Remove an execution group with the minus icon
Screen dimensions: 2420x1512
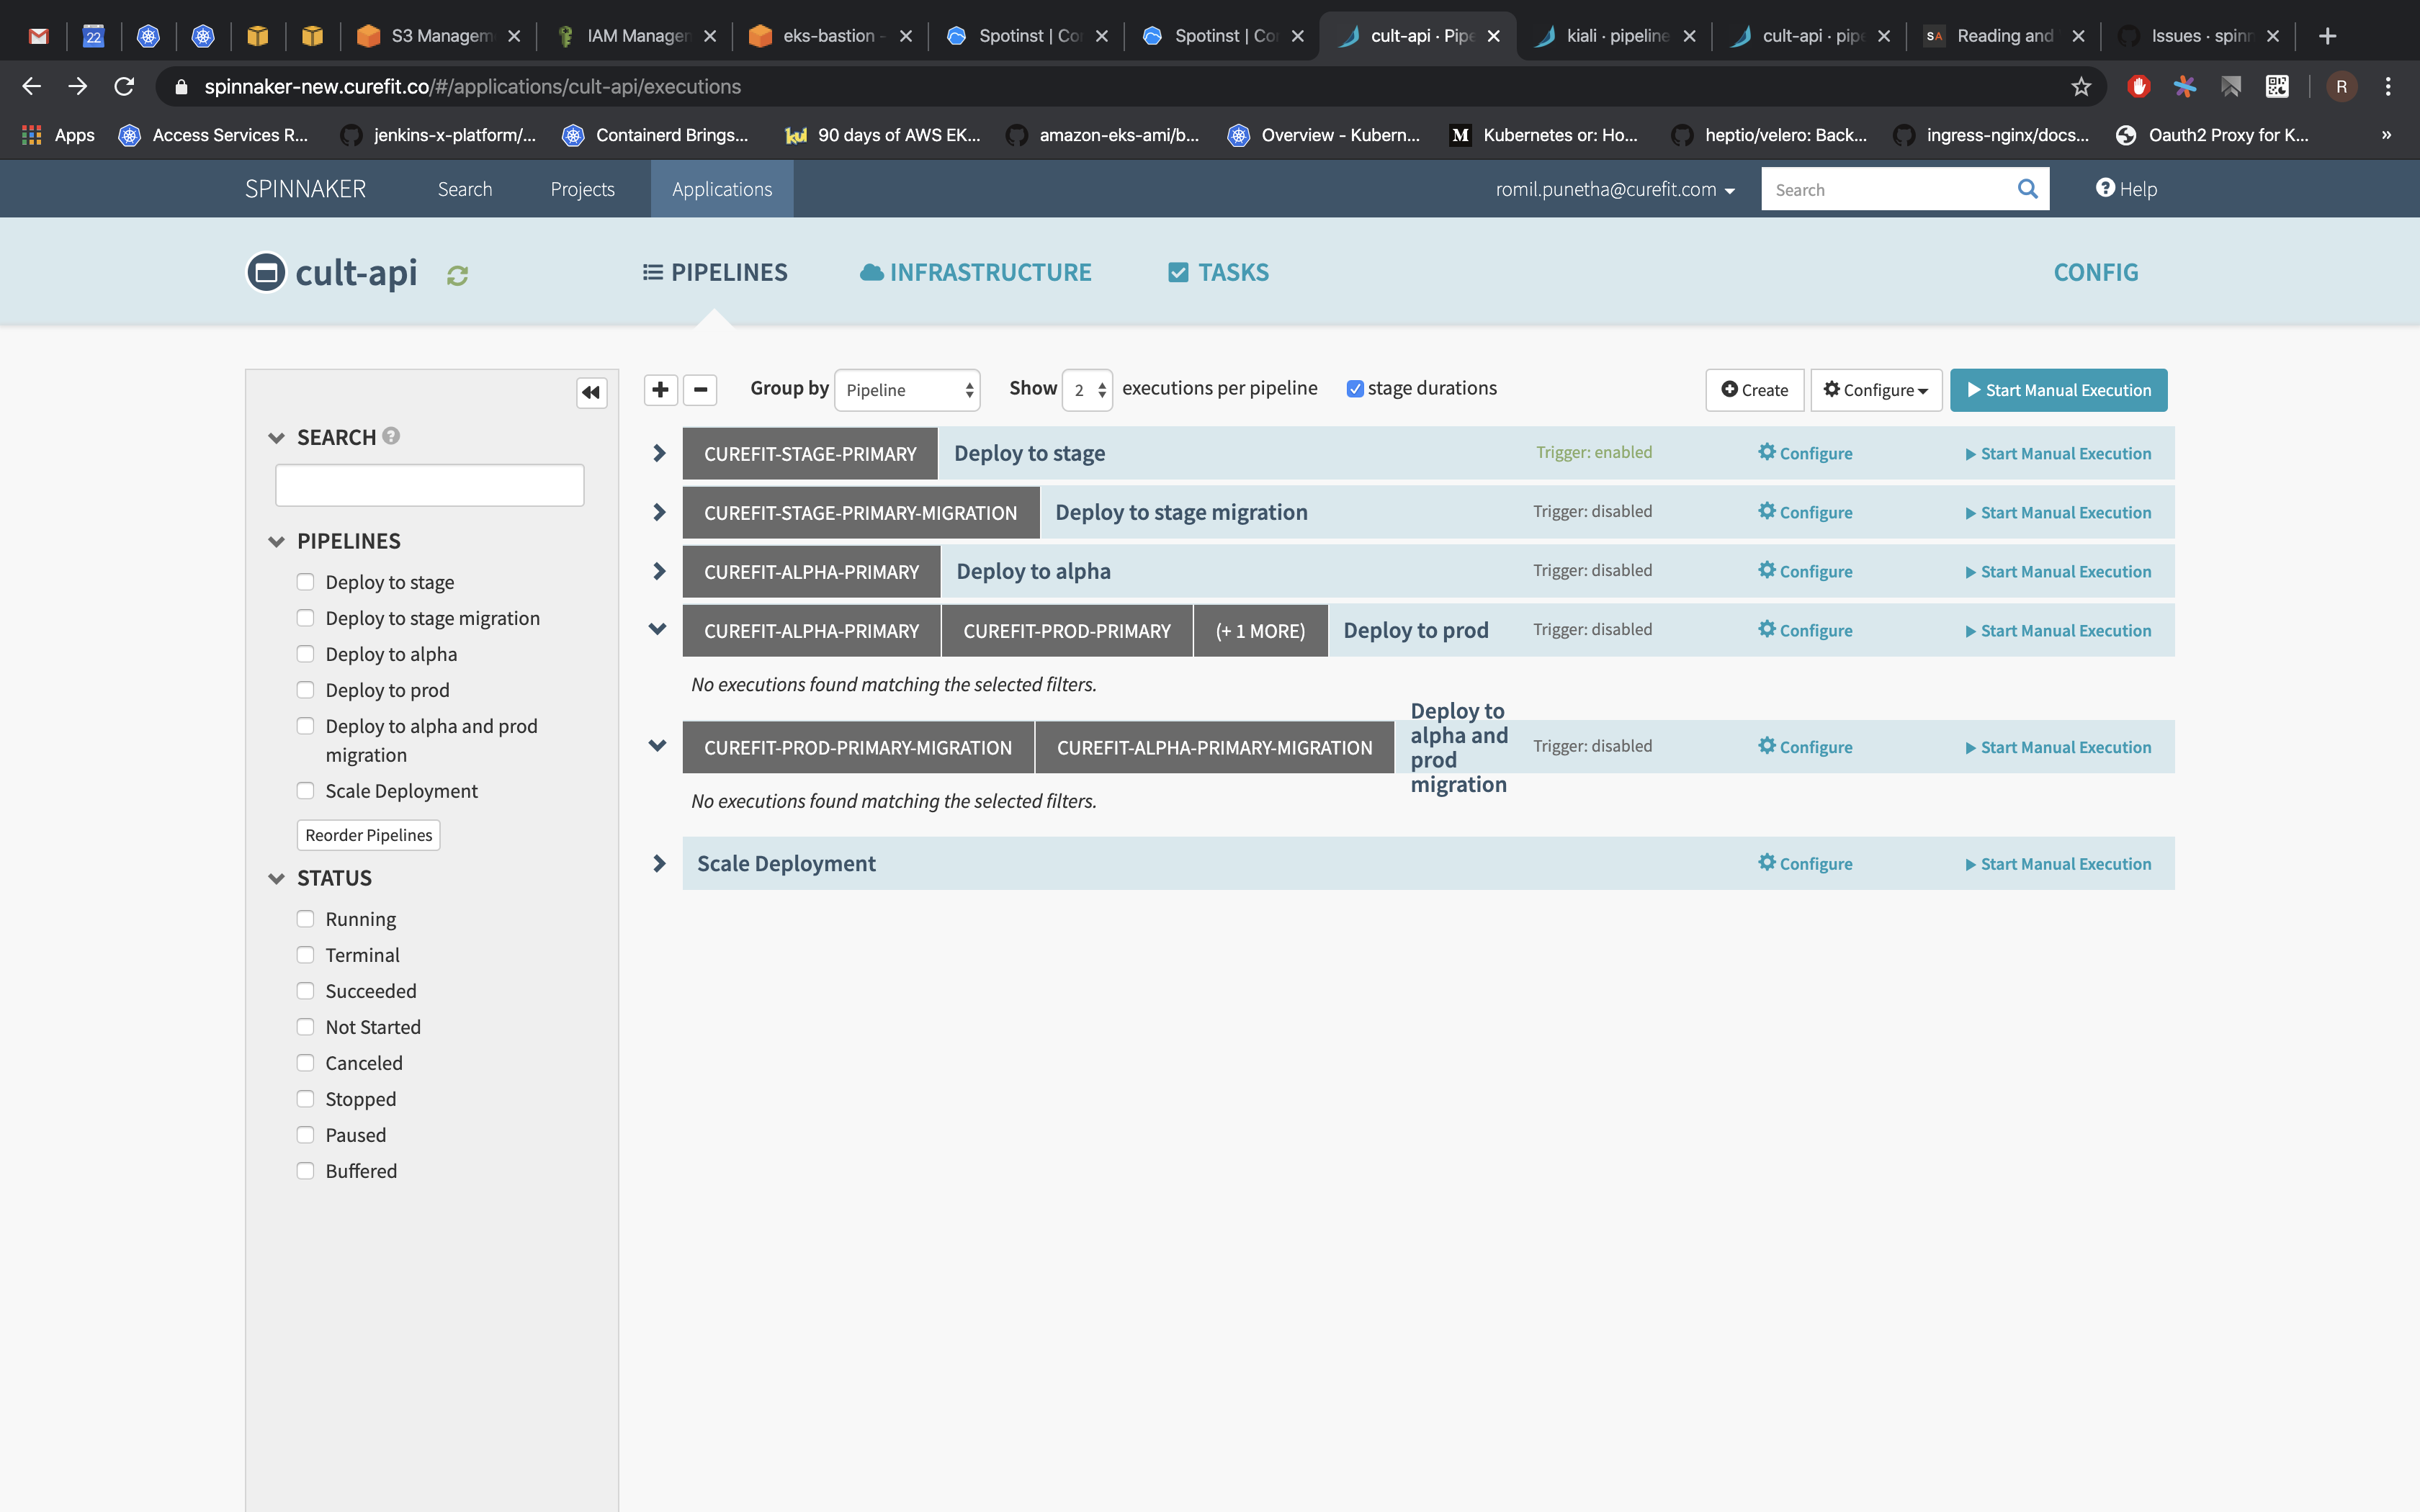point(700,390)
